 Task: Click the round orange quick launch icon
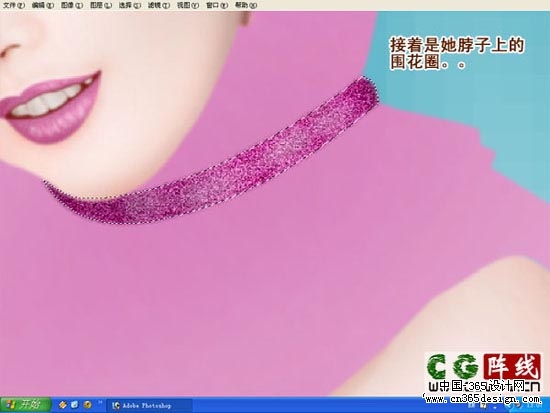pyautogui.click(x=87, y=405)
